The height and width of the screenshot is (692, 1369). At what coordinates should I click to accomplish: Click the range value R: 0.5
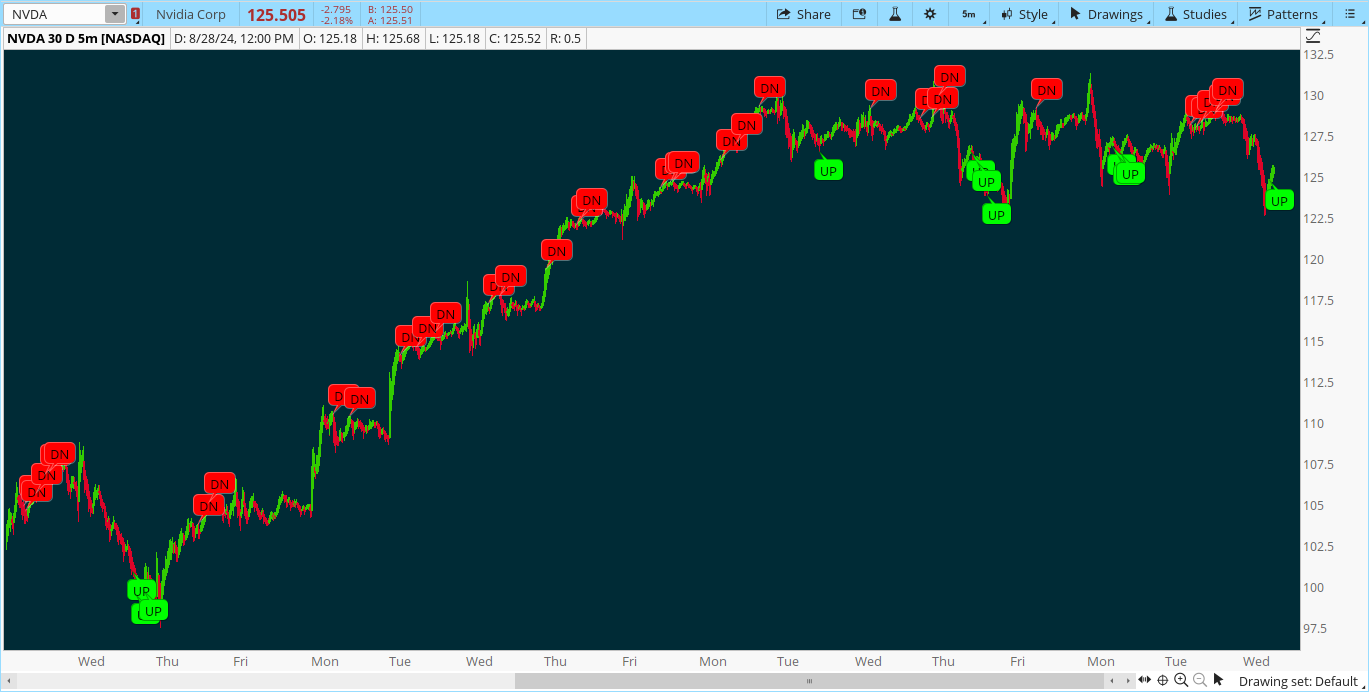(x=565, y=38)
